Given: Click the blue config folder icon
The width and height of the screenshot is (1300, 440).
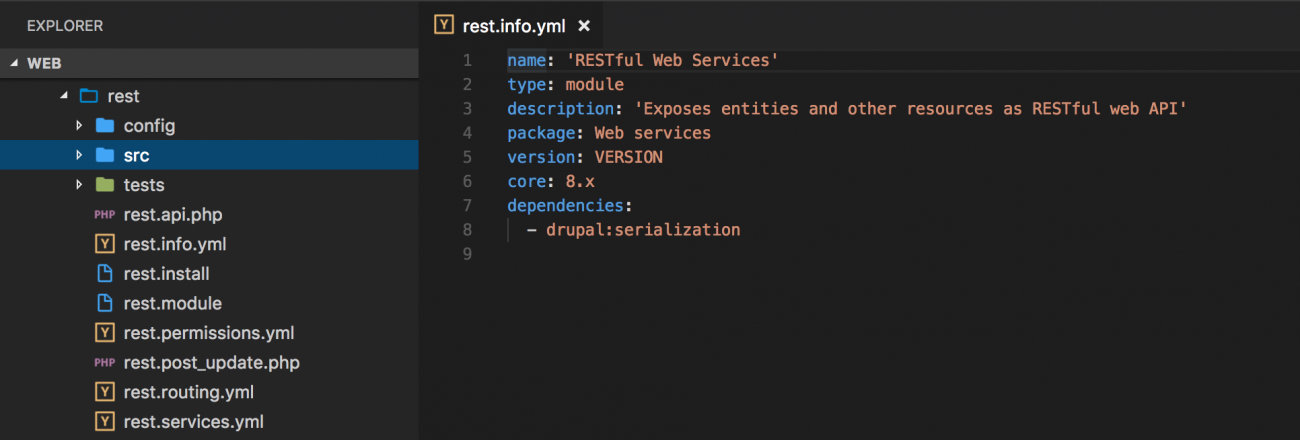Looking at the screenshot, I should (104, 126).
